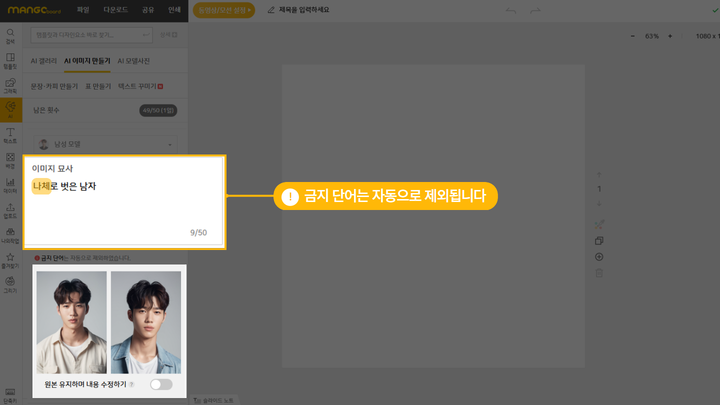Click the template search input field
This screenshot has height=405, width=720.
(x=91, y=35)
